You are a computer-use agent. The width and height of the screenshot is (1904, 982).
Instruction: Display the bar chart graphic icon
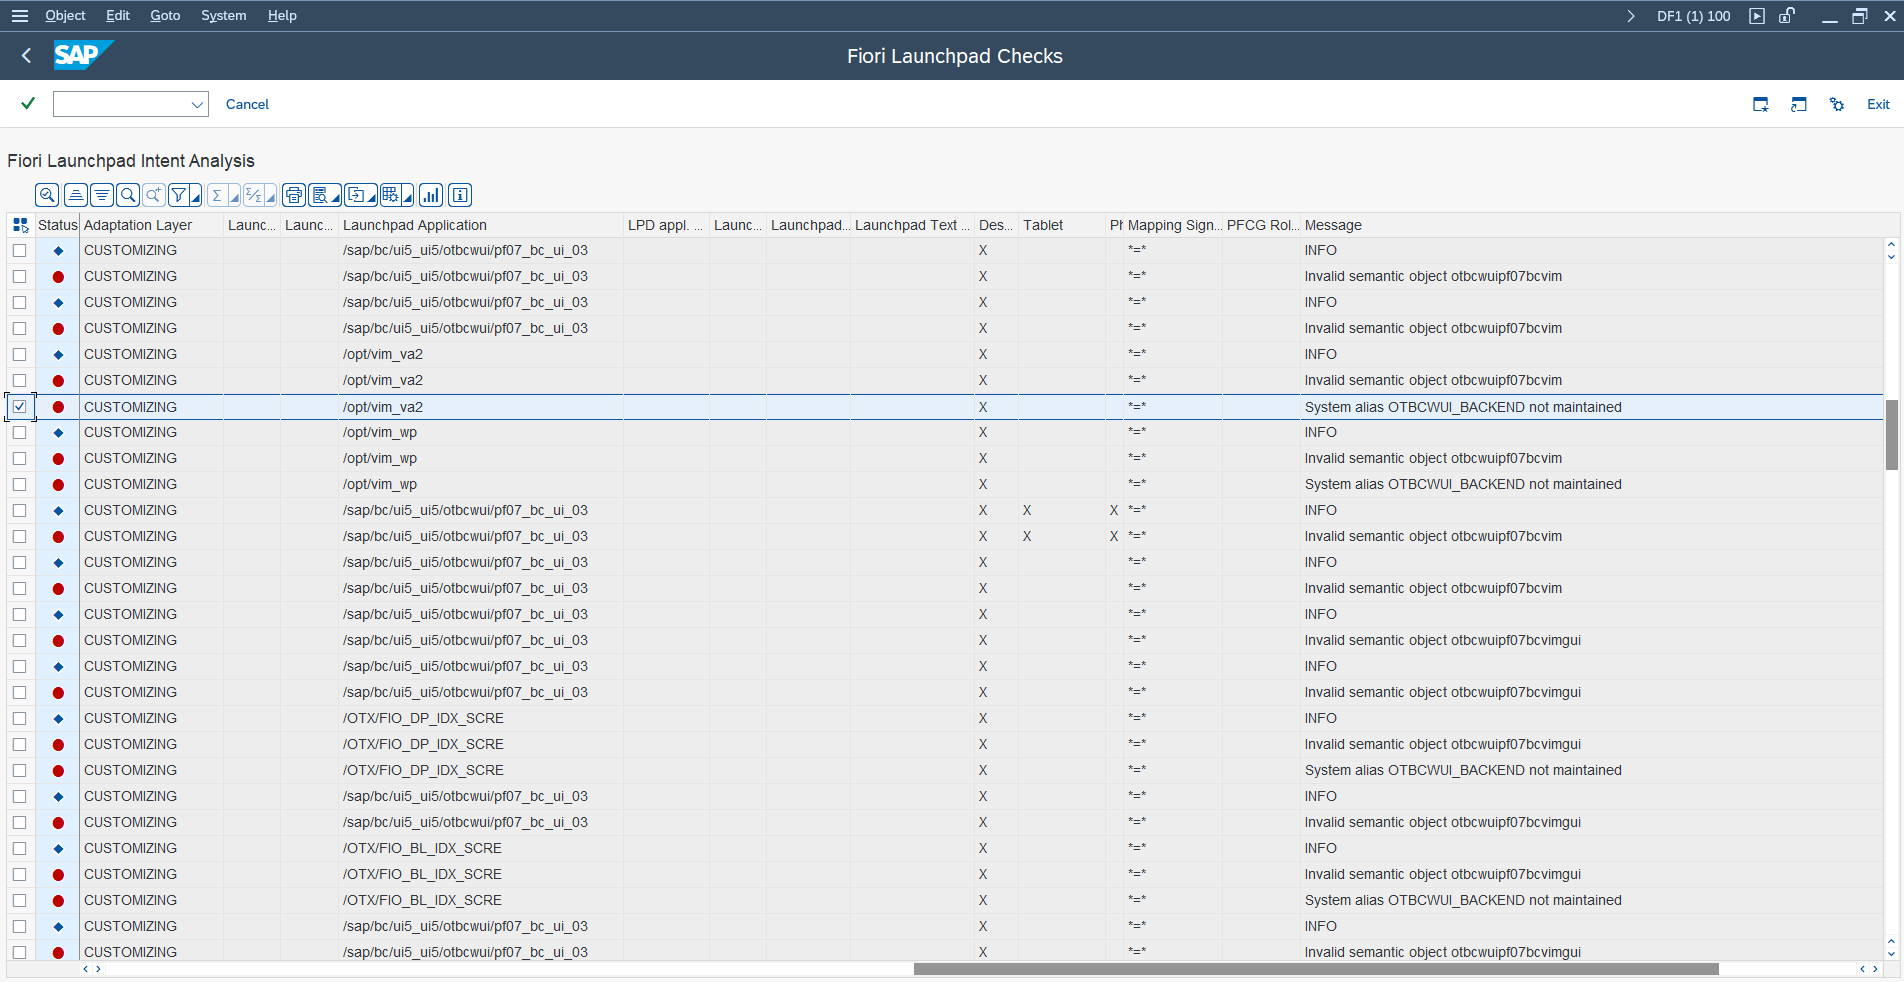[x=431, y=195]
